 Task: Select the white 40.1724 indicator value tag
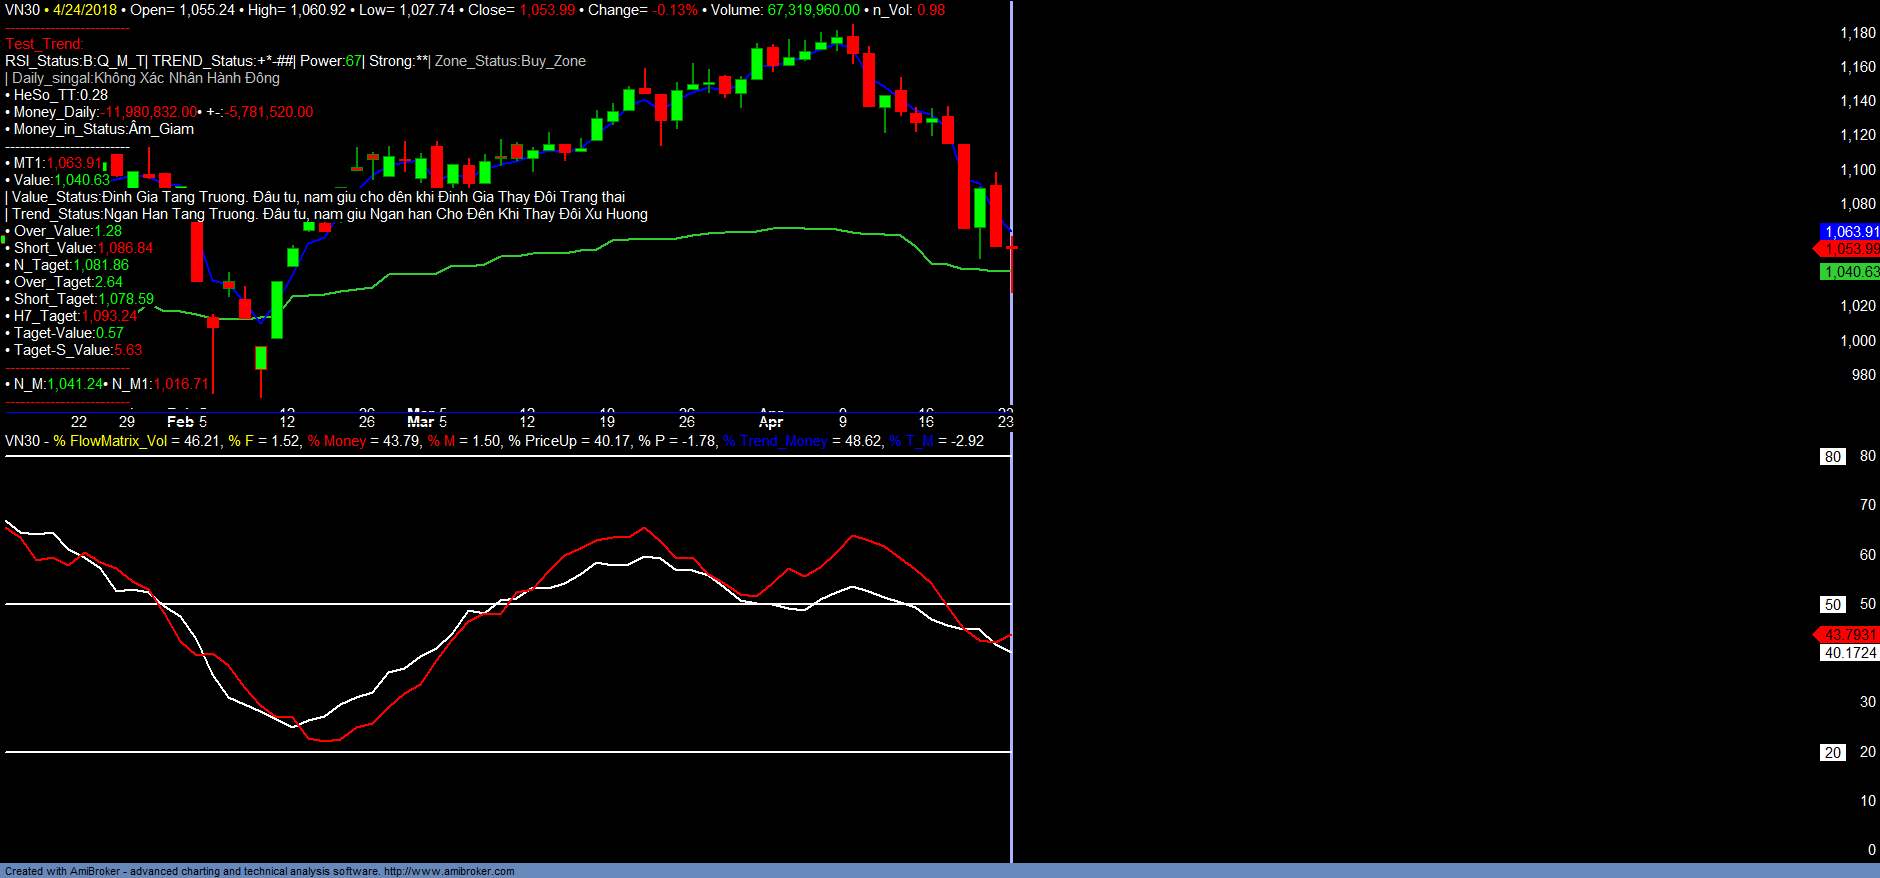[1850, 653]
